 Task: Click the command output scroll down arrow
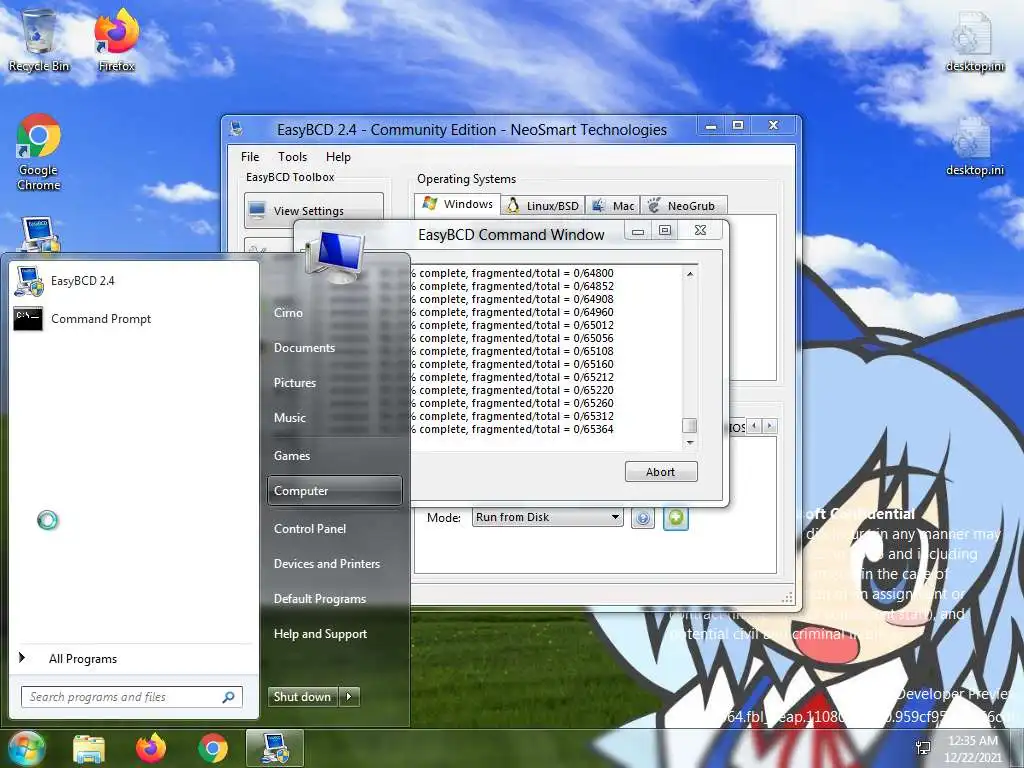[x=690, y=442]
